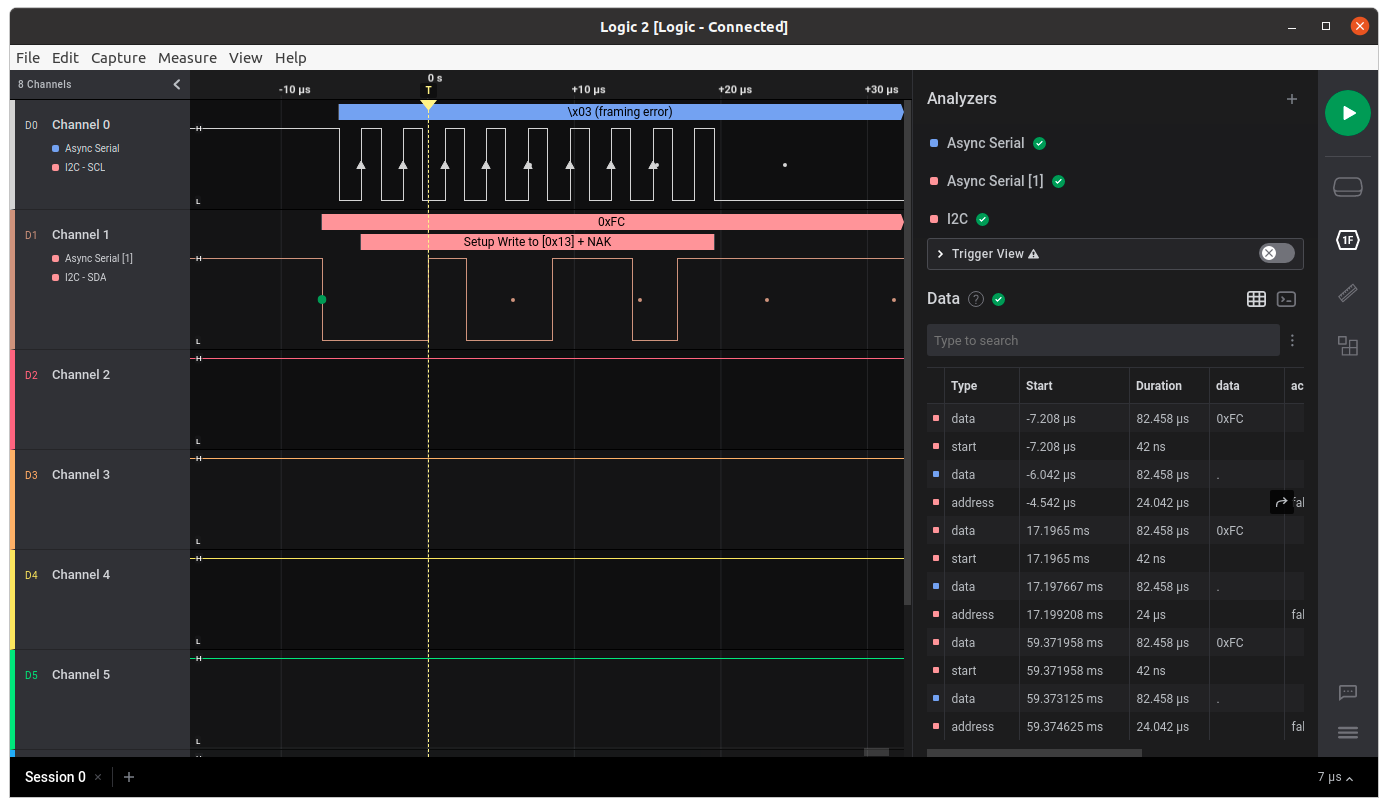This screenshot has height=807, width=1388.
Task: Start capture with the green play button
Action: 1347,113
